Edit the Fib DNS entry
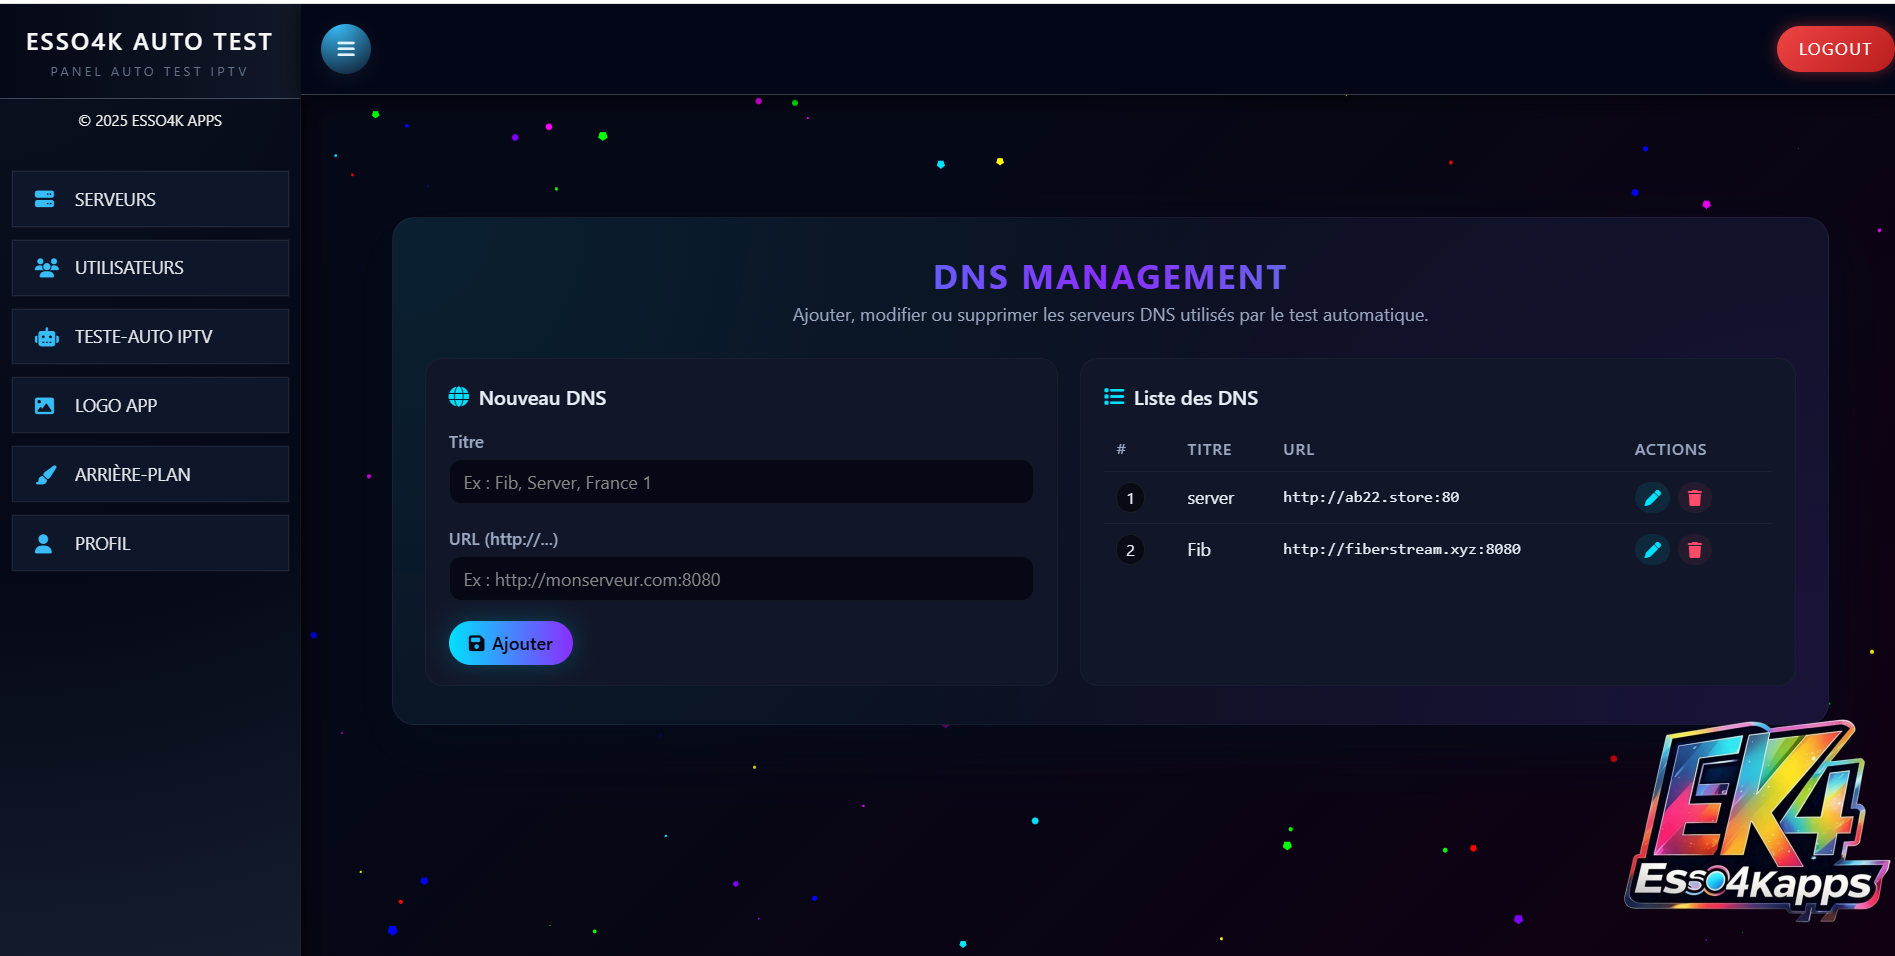Image resolution: width=1895 pixels, height=956 pixels. [1652, 550]
